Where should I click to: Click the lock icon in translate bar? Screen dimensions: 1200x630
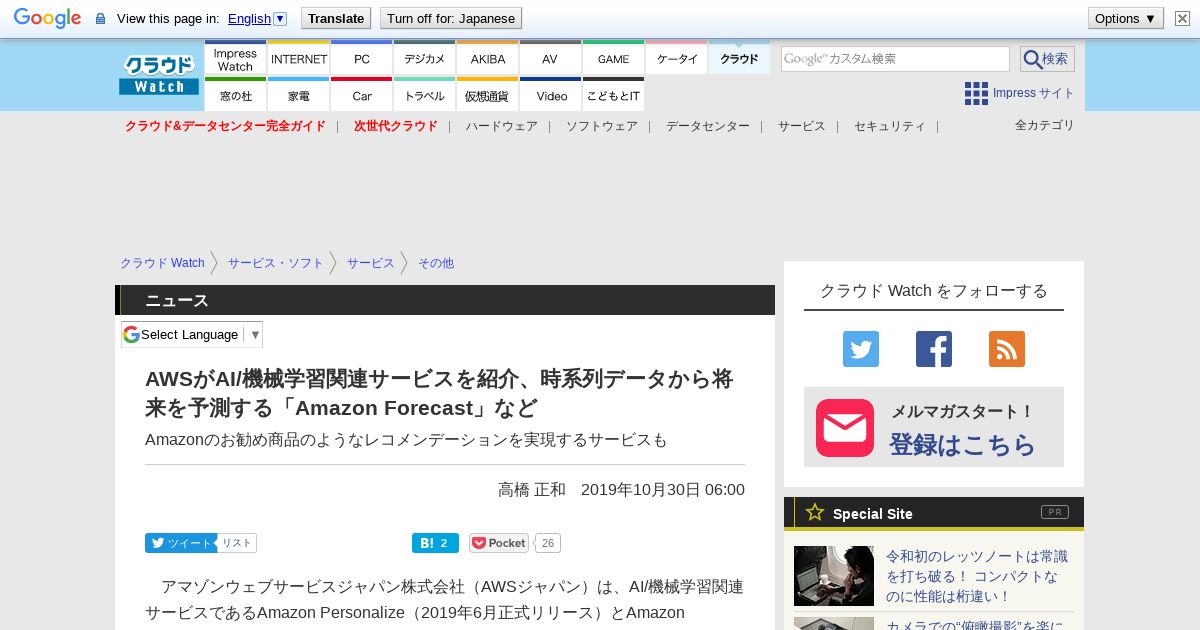click(100, 18)
